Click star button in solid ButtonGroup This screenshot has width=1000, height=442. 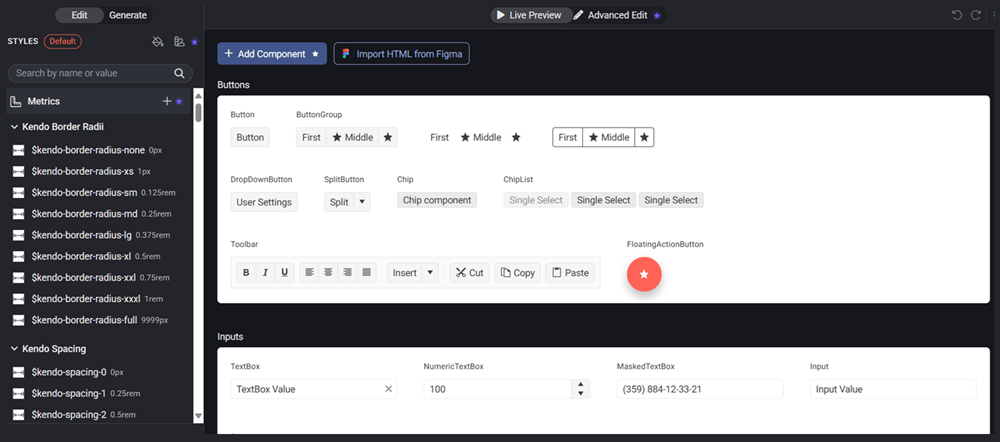[388, 137]
